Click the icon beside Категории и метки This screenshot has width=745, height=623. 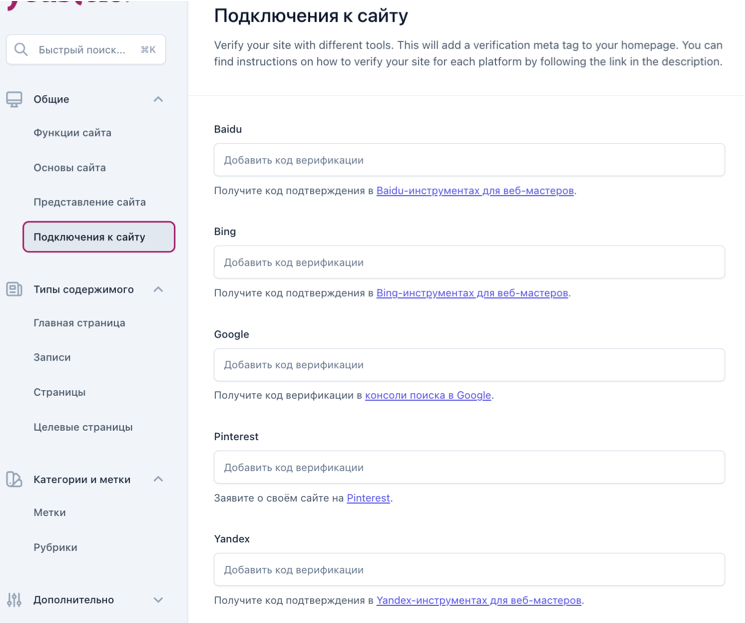tap(14, 479)
